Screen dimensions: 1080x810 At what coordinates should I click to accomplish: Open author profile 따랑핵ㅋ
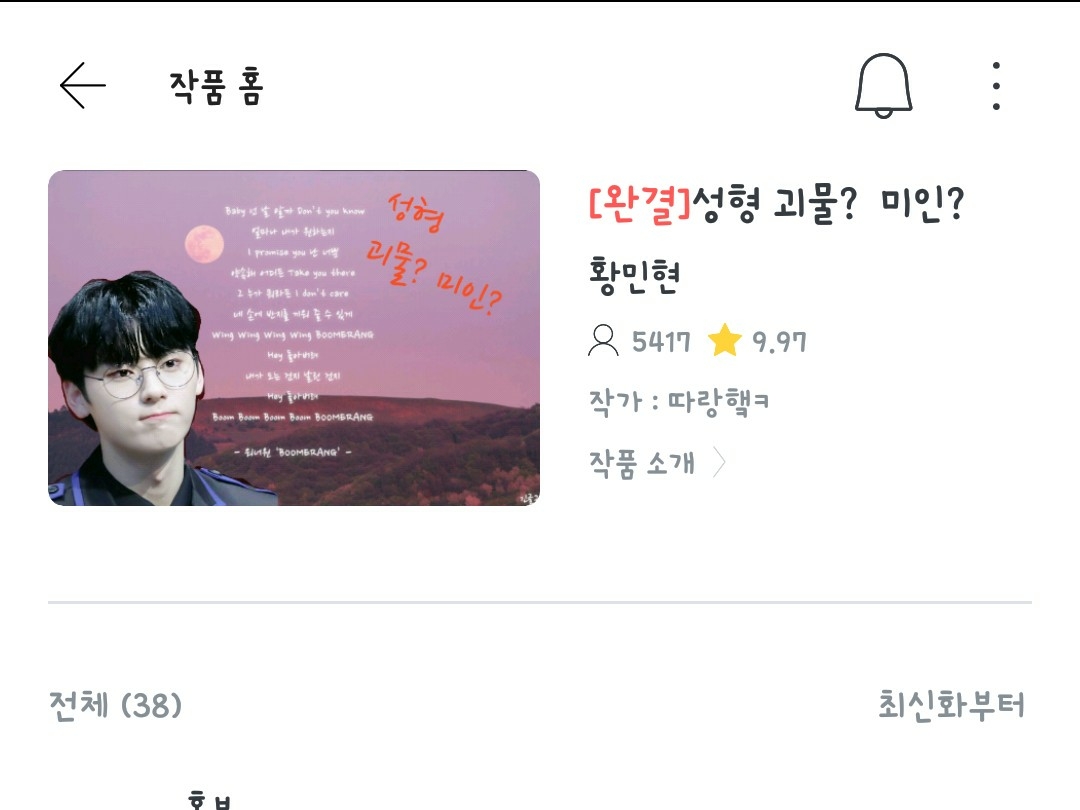click(x=718, y=402)
